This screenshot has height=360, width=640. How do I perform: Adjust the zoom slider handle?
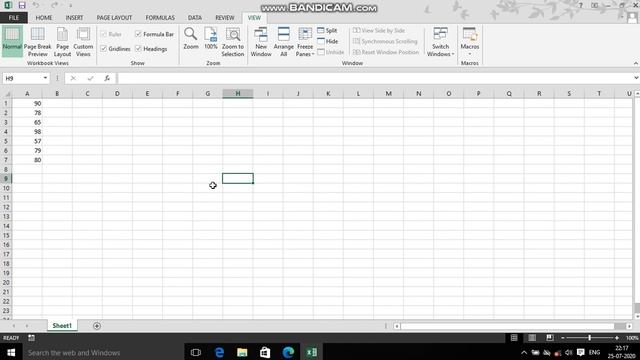(589, 338)
